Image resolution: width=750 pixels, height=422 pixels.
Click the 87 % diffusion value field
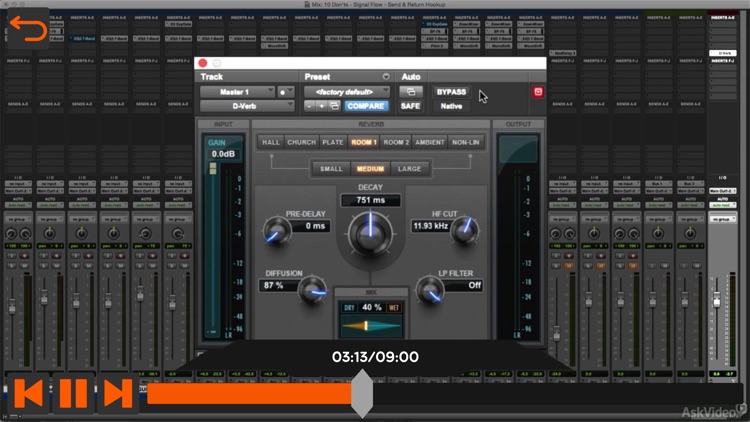[278, 286]
